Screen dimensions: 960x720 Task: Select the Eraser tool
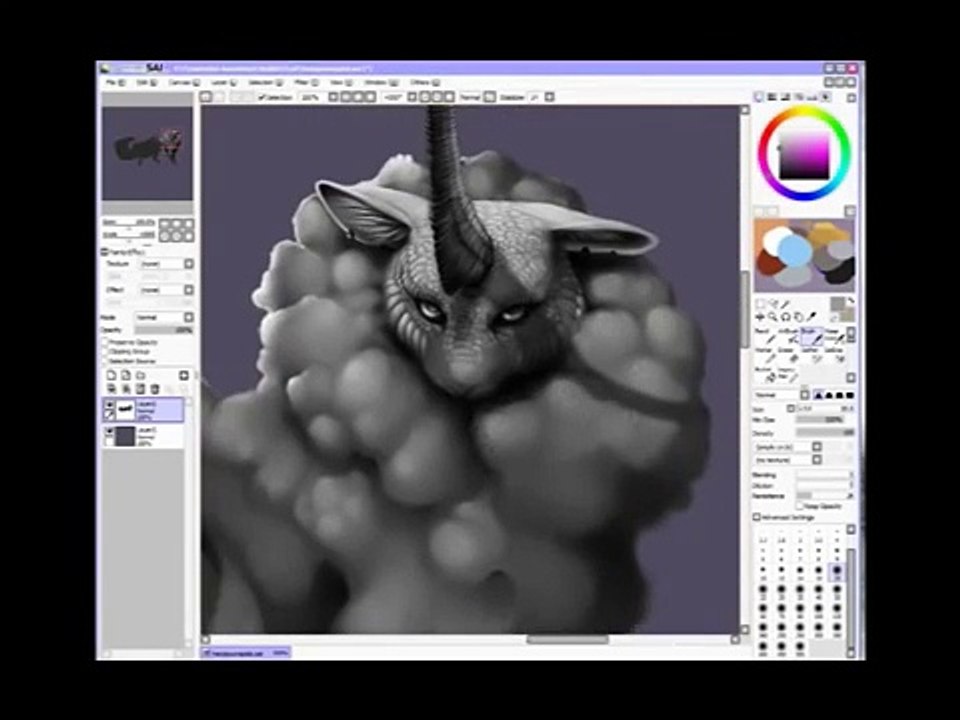(x=787, y=355)
